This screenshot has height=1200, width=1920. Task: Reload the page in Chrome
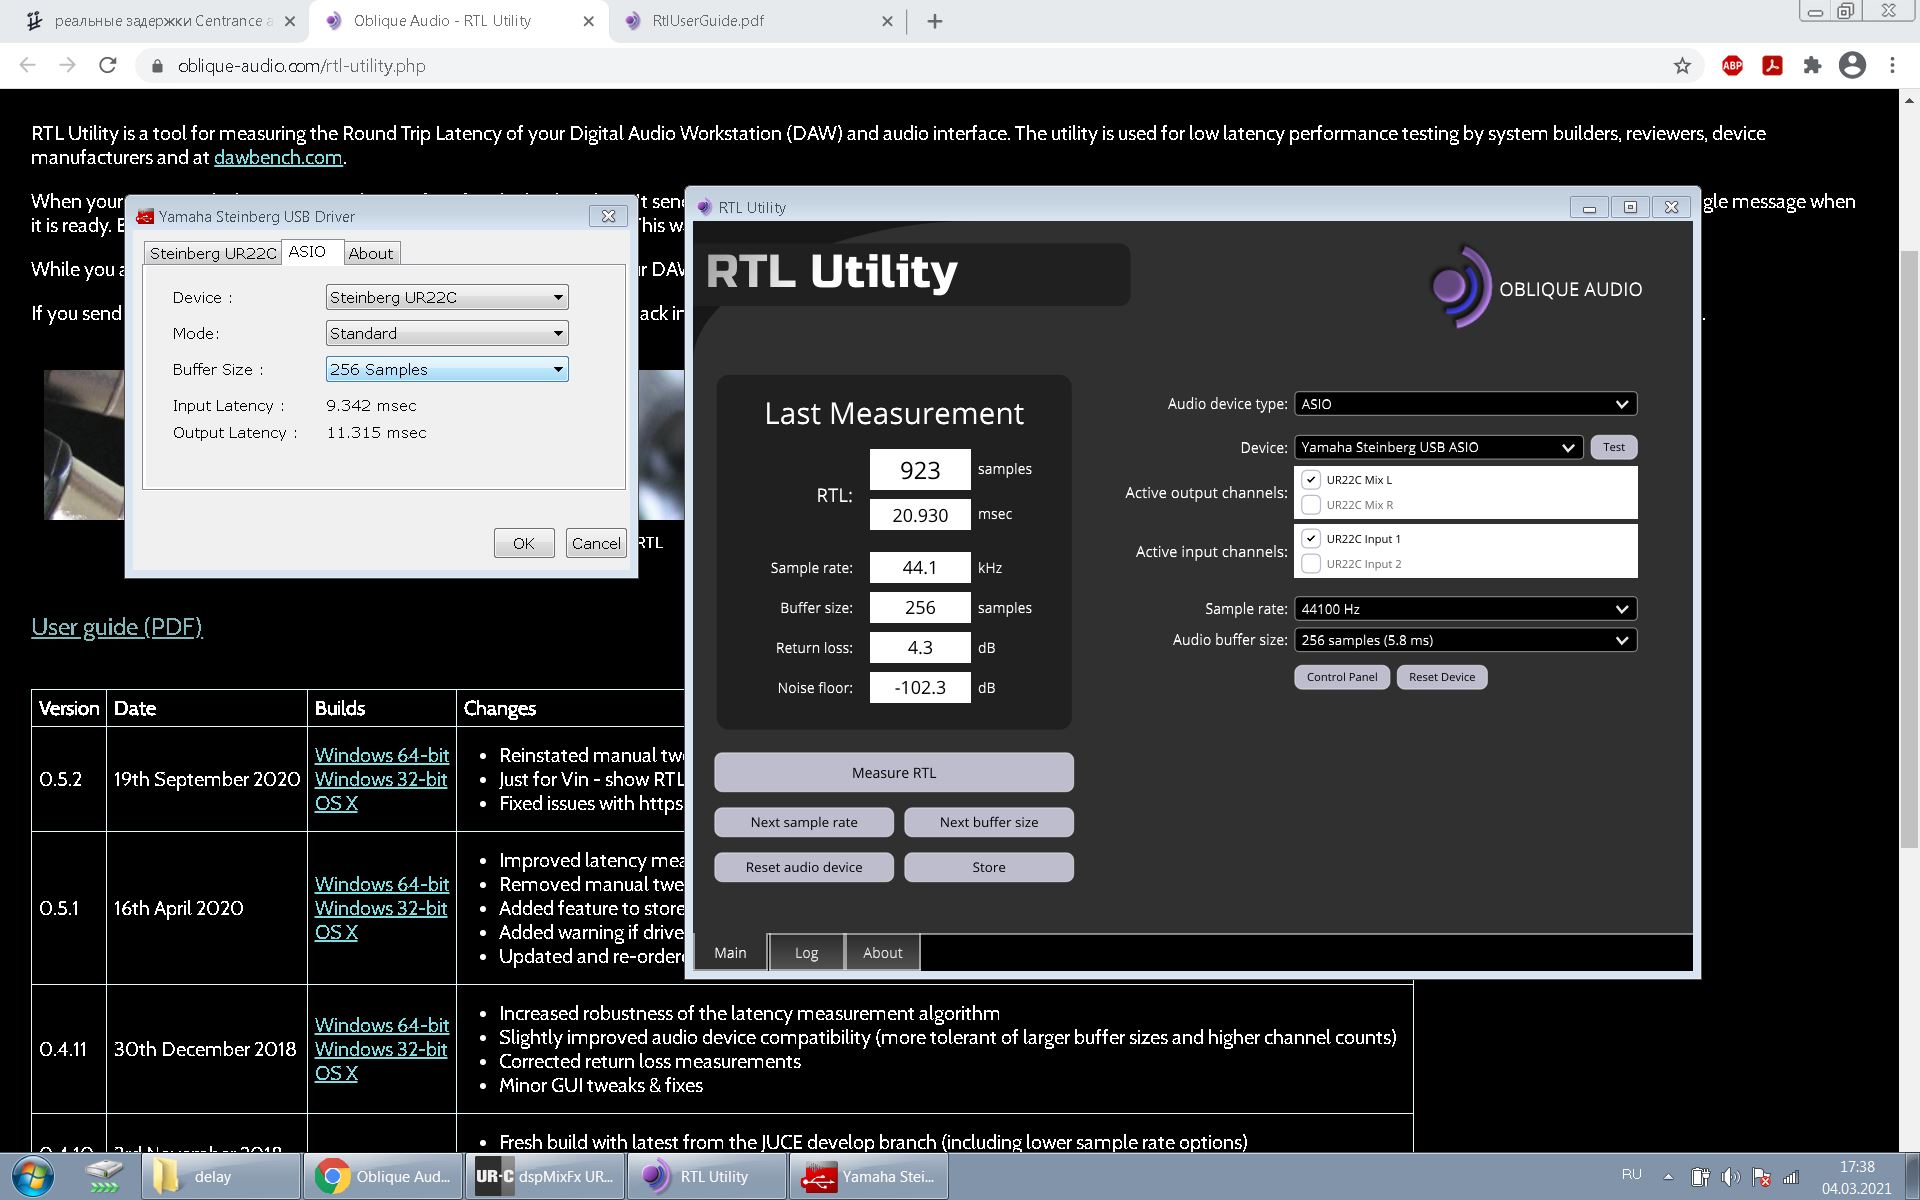(x=108, y=66)
